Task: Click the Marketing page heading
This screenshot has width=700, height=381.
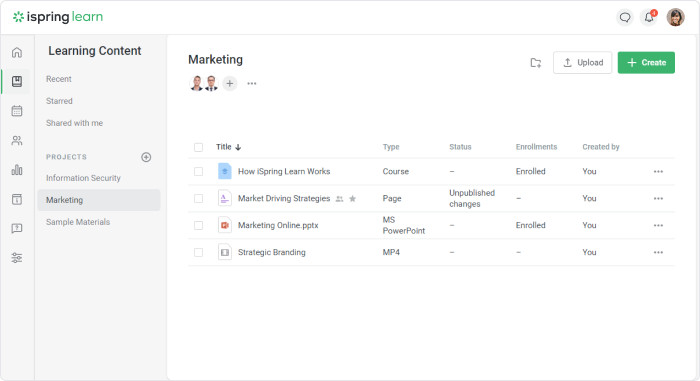Action: [215, 59]
